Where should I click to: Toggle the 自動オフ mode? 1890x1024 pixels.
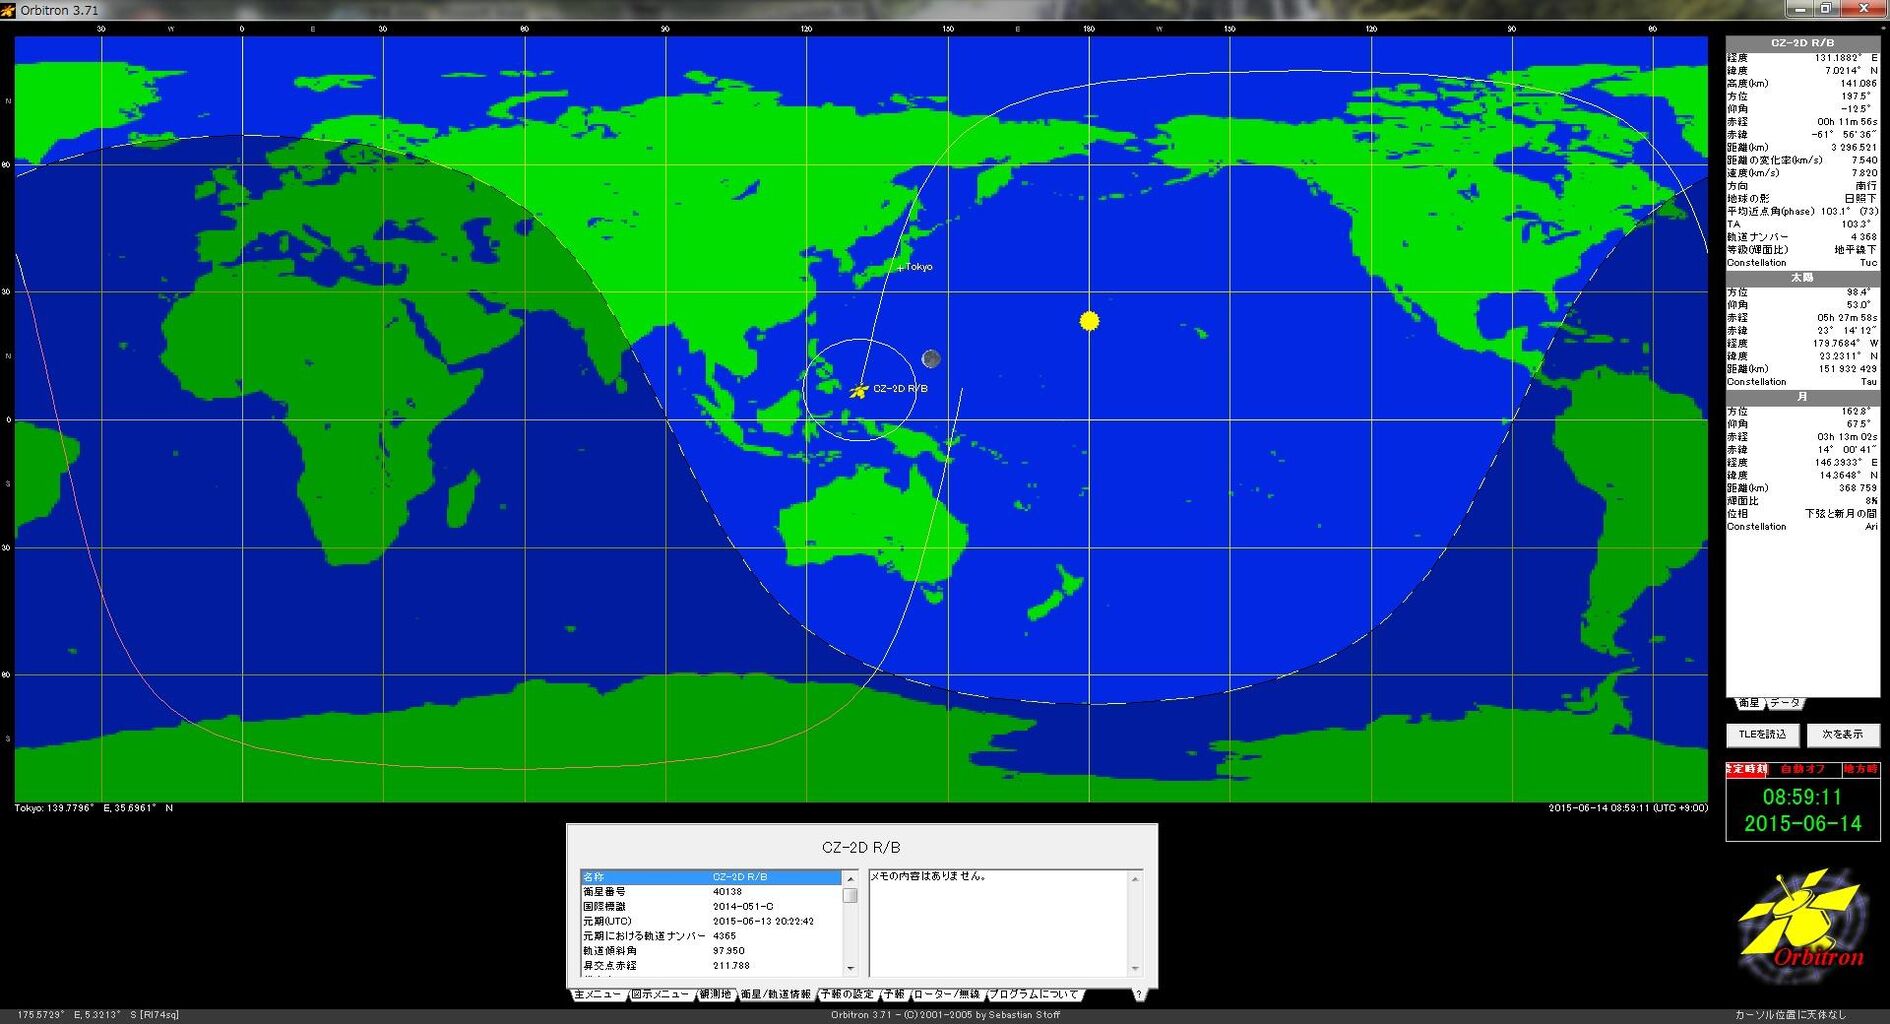1804,769
